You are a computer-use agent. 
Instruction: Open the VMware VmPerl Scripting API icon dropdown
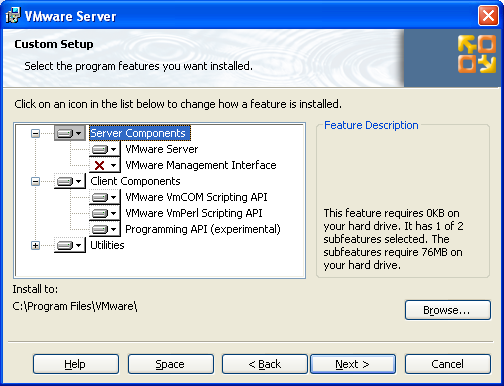pyautogui.click(x=105, y=213)
